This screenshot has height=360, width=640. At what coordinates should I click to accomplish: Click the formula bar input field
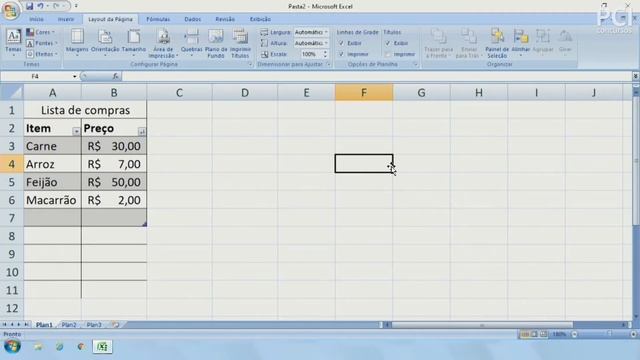click(376, 76)
